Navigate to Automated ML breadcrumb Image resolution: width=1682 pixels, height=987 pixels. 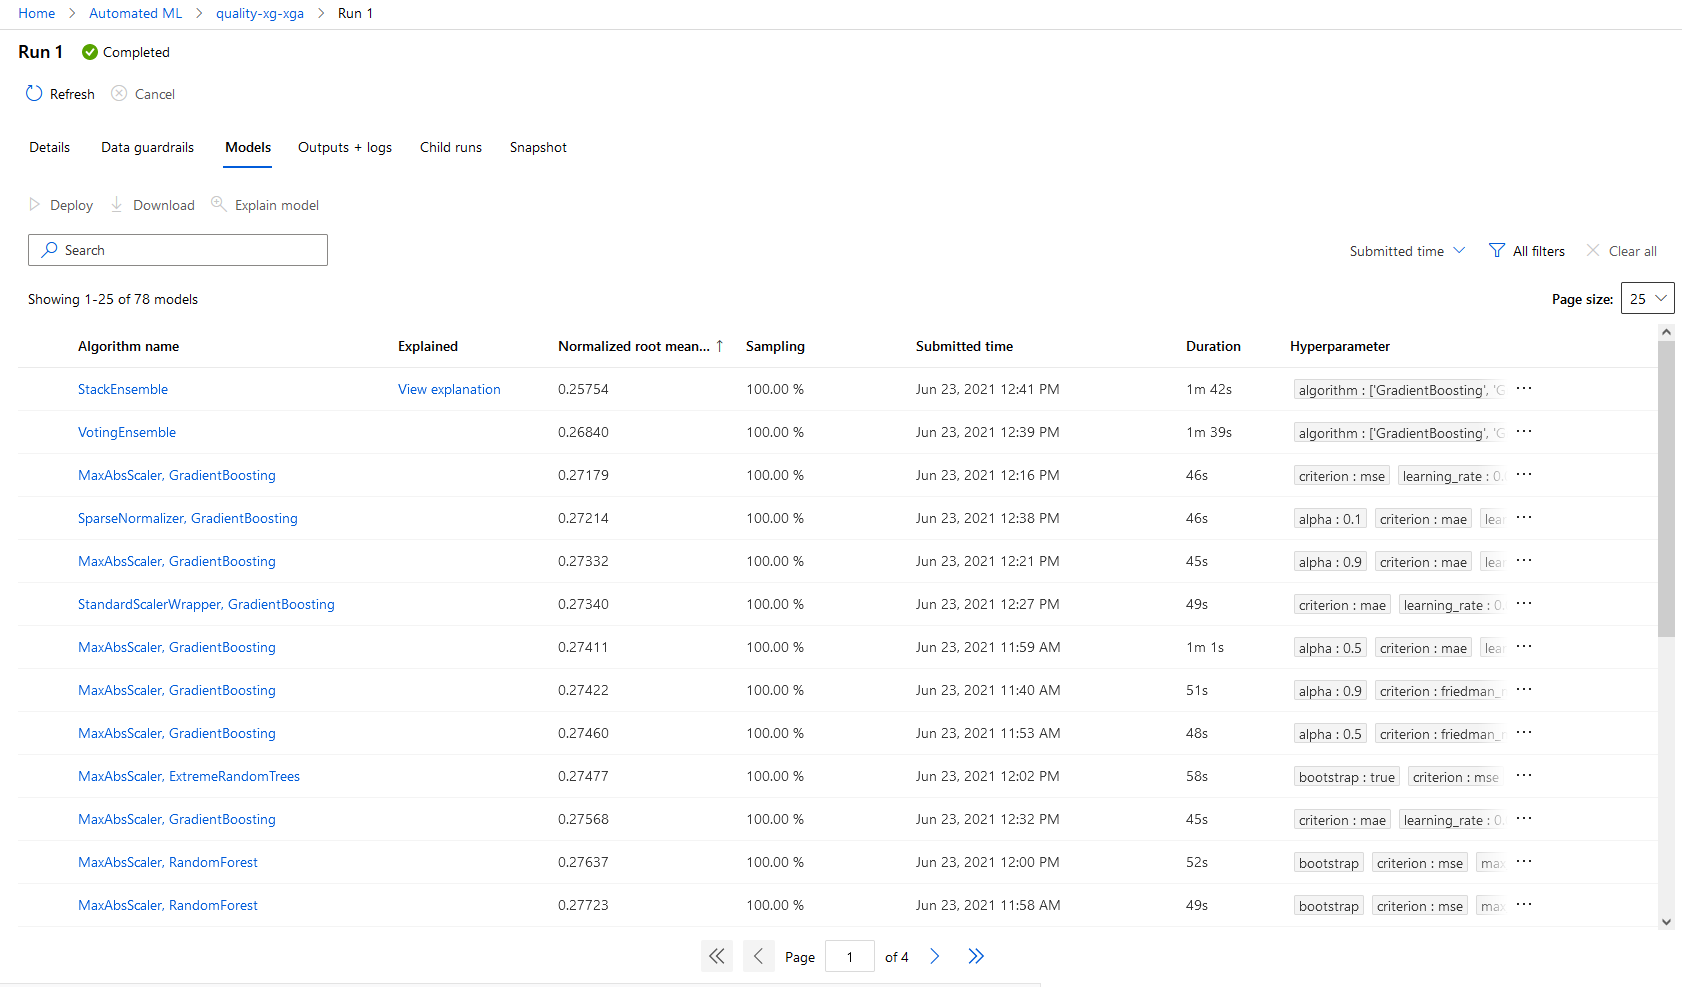point(136,13)
